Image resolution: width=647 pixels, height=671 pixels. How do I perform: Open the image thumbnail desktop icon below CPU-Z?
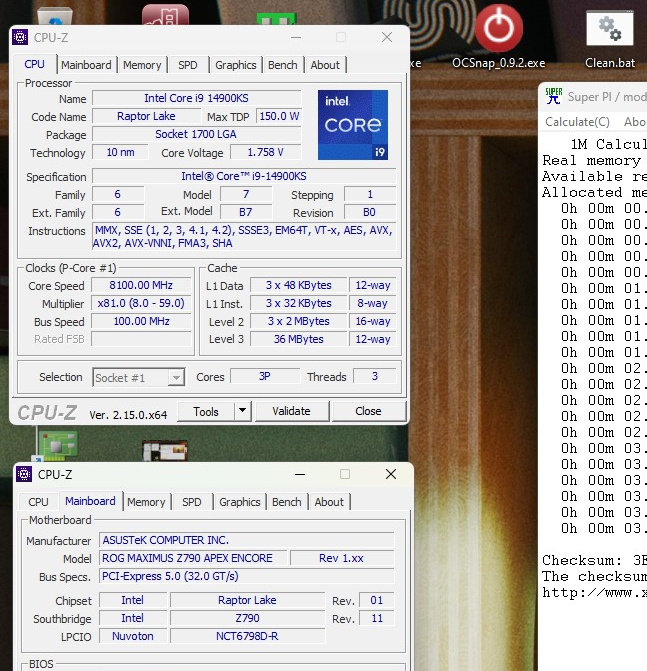165,451
